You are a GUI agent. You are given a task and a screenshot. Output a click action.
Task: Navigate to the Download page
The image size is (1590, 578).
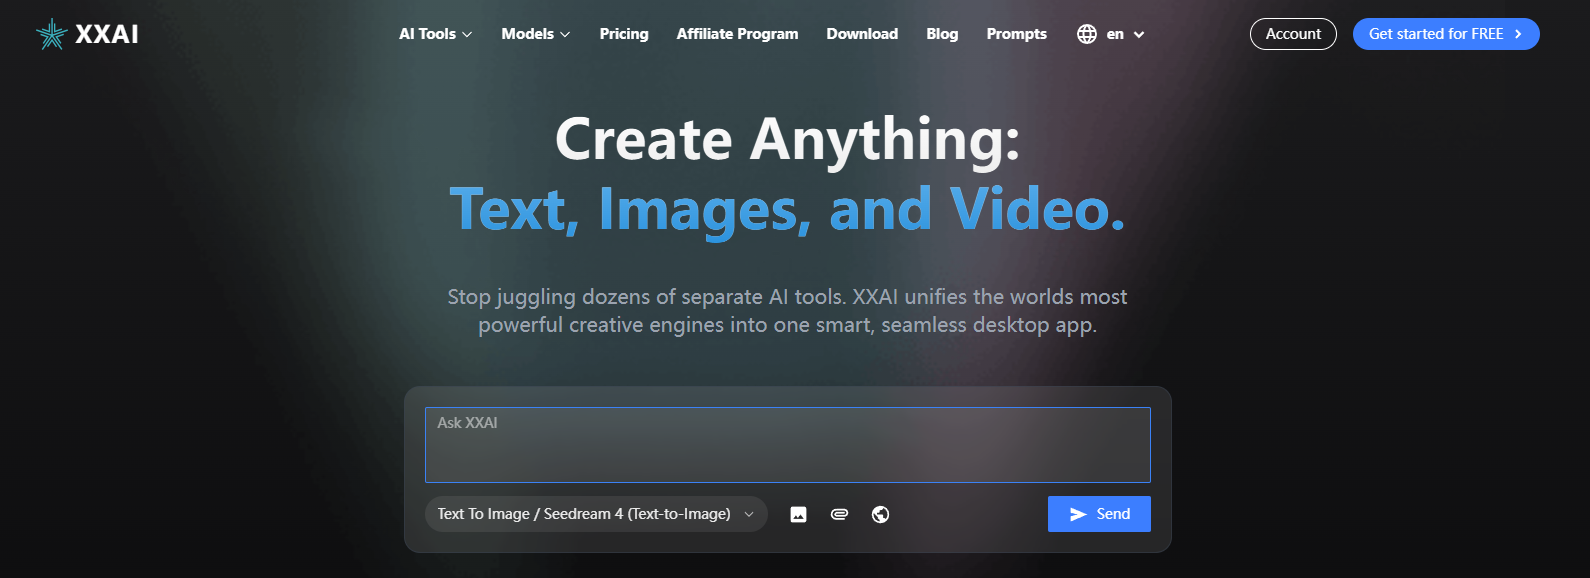pyautogui.click(x=862, y=34)
